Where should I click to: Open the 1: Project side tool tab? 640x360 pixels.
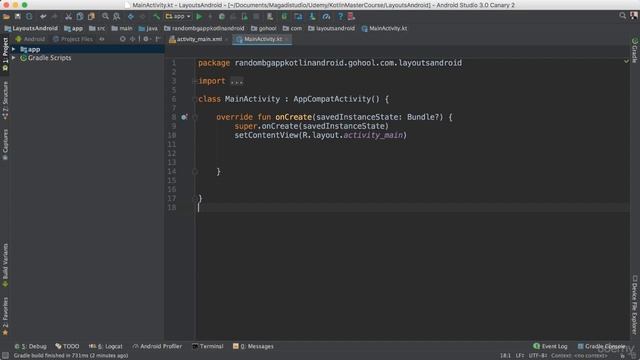point(5,55)
